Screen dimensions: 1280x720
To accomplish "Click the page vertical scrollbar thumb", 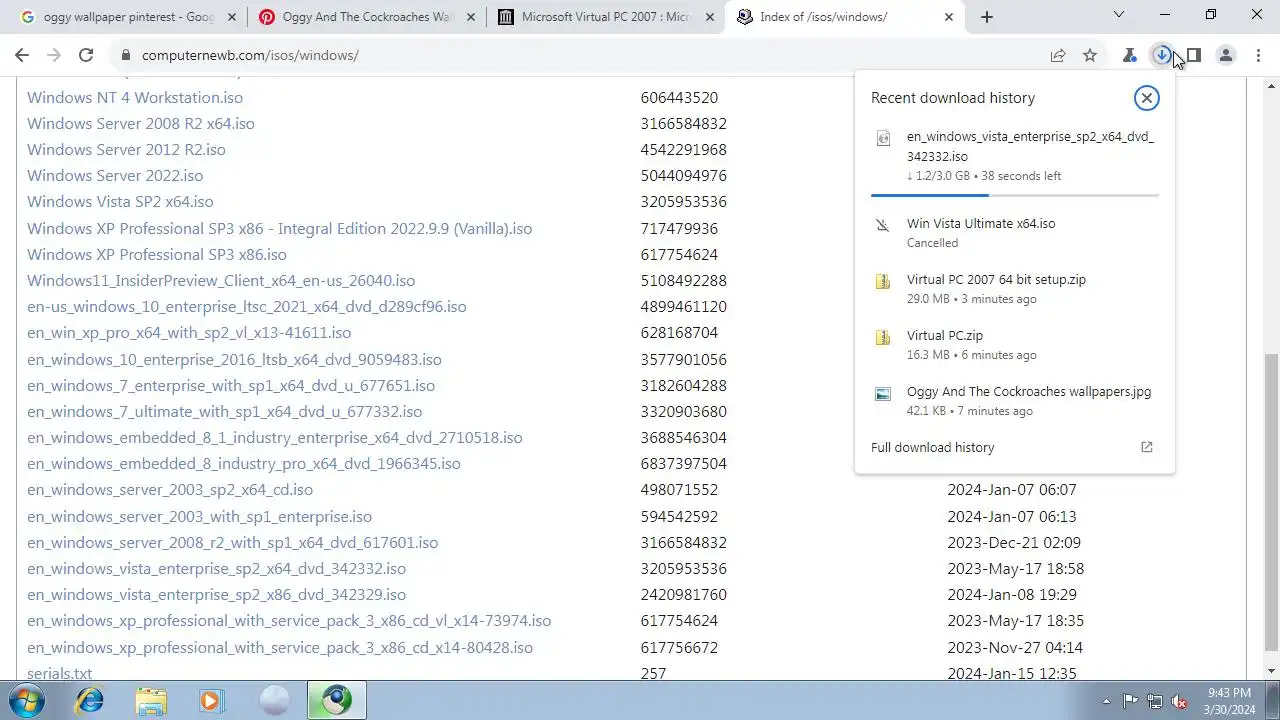I will click(1271, 503).
